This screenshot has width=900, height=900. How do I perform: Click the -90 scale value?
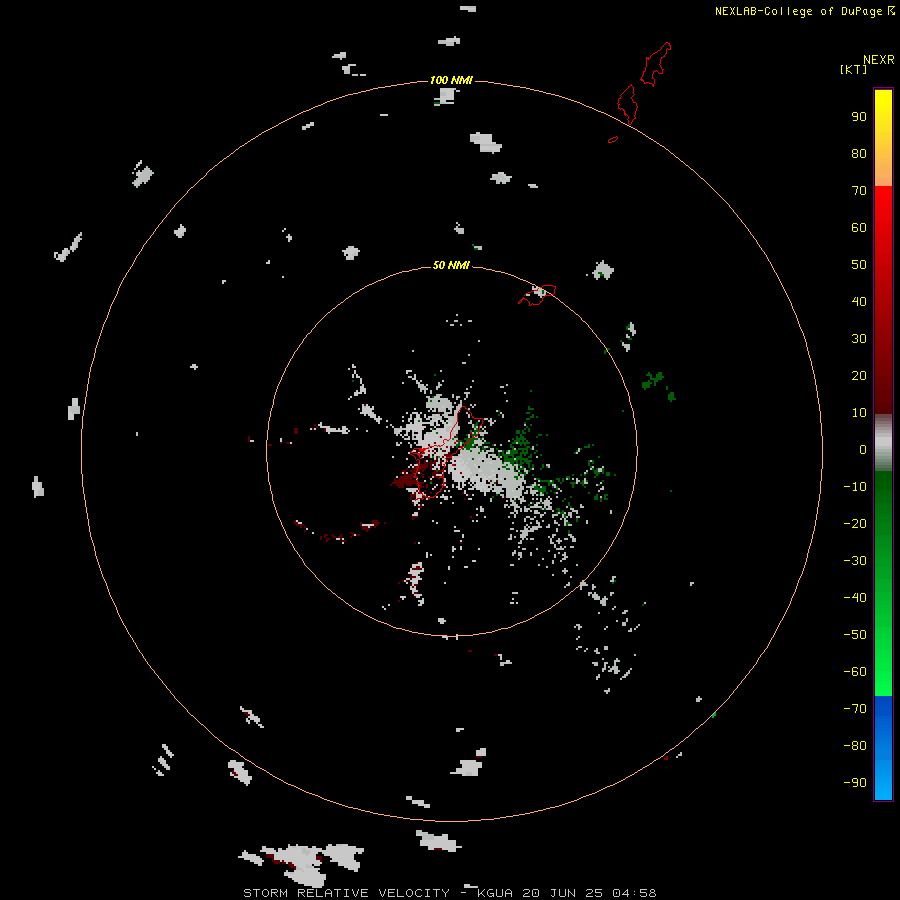coord(855,783)
